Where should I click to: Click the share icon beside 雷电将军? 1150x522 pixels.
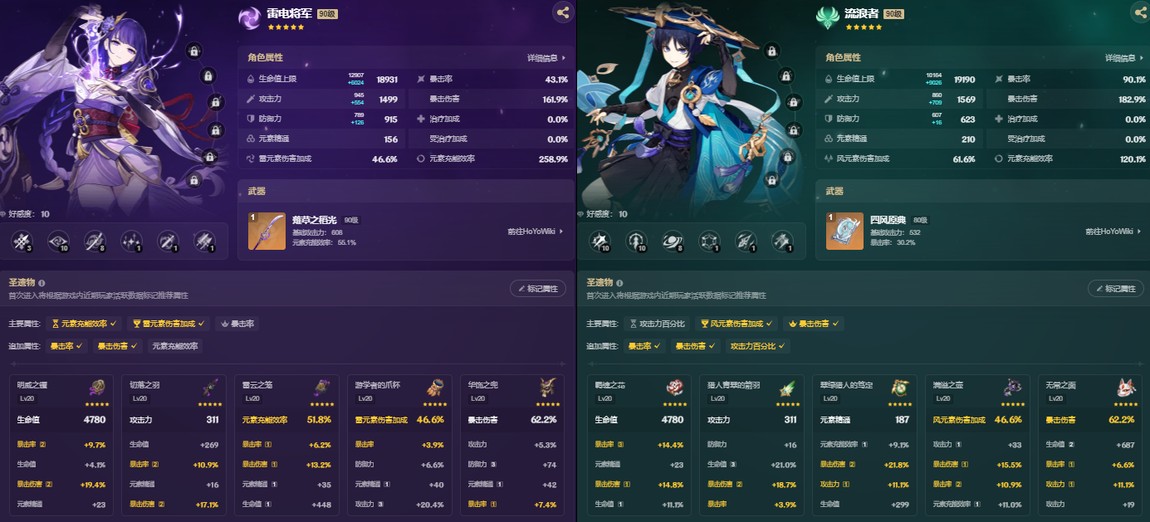(563, 12)
